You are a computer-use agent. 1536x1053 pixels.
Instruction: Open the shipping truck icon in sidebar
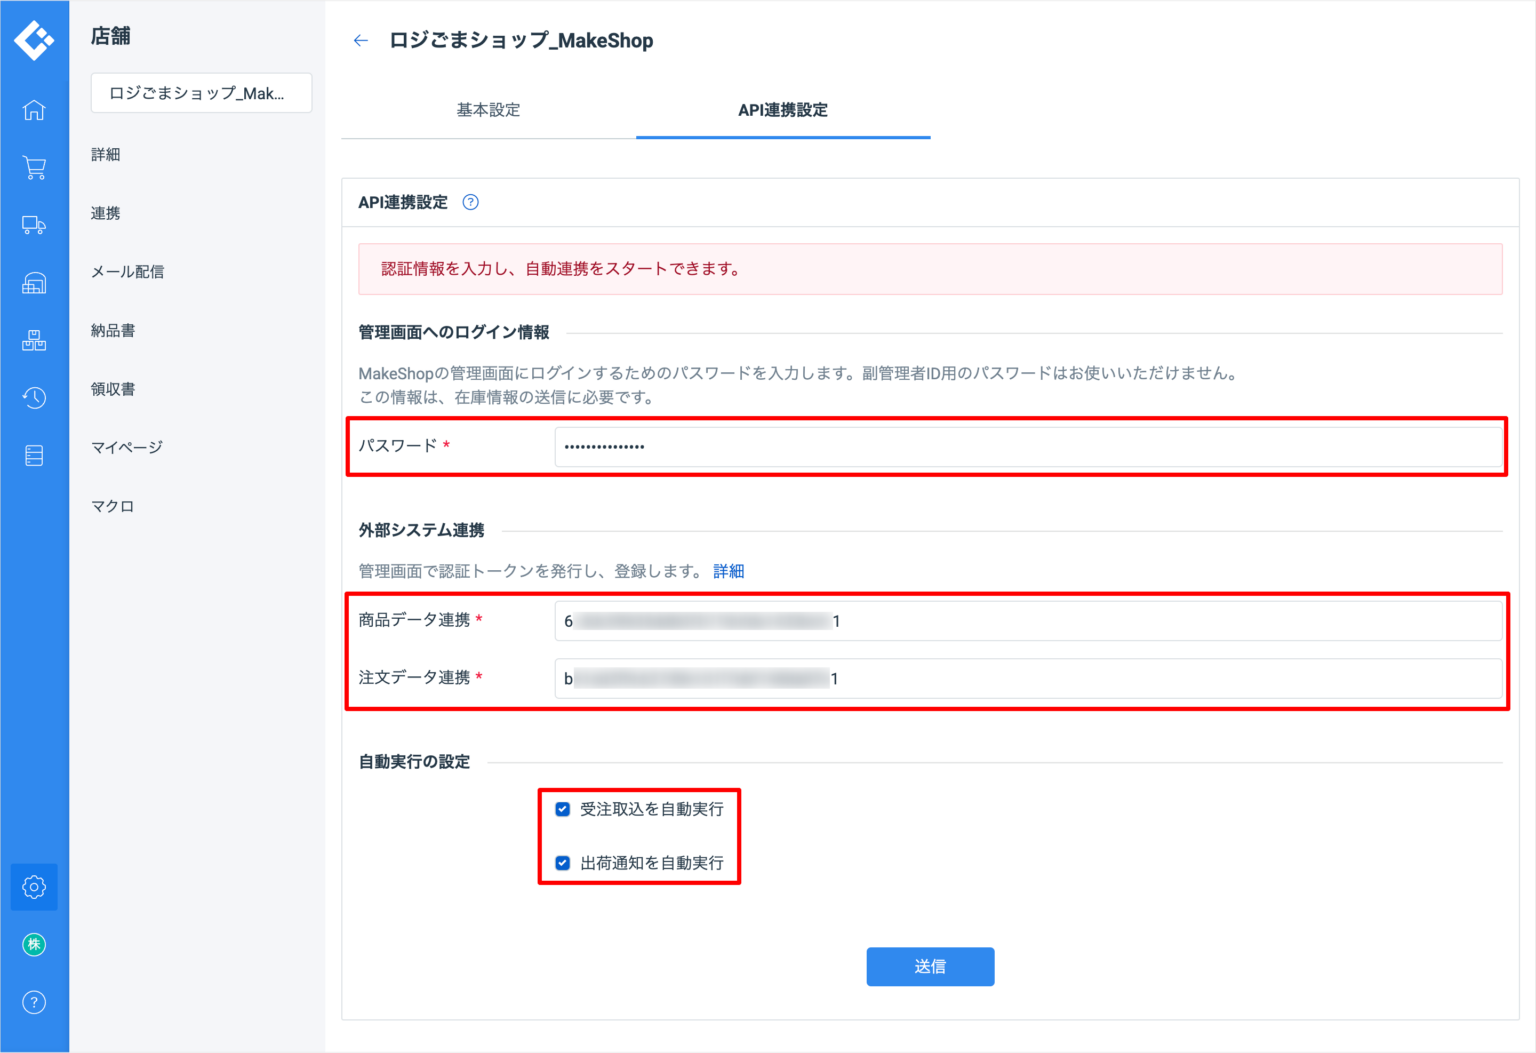coord(34,225)
